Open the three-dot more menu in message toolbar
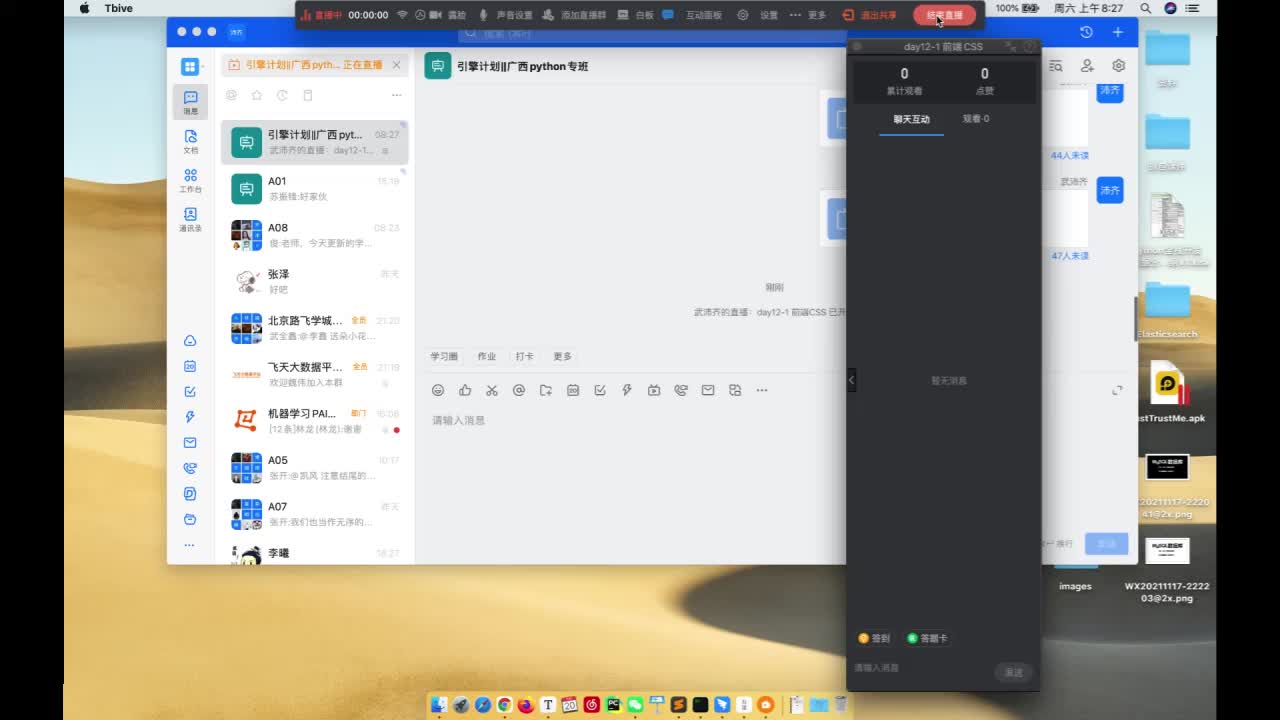Image resolution: width=1280 pixels, height=720 pixels. pos(762,390)
